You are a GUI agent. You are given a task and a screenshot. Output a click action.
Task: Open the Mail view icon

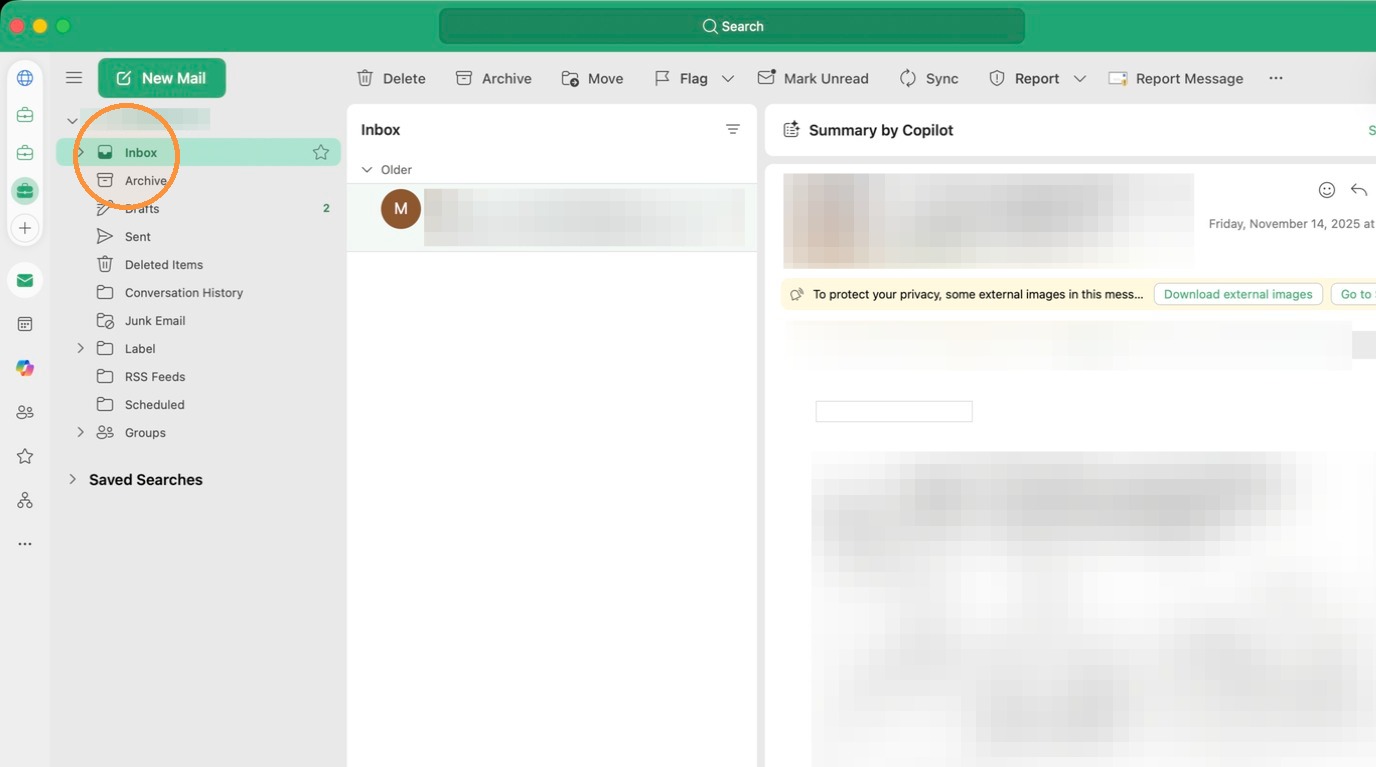coord(25,280)
